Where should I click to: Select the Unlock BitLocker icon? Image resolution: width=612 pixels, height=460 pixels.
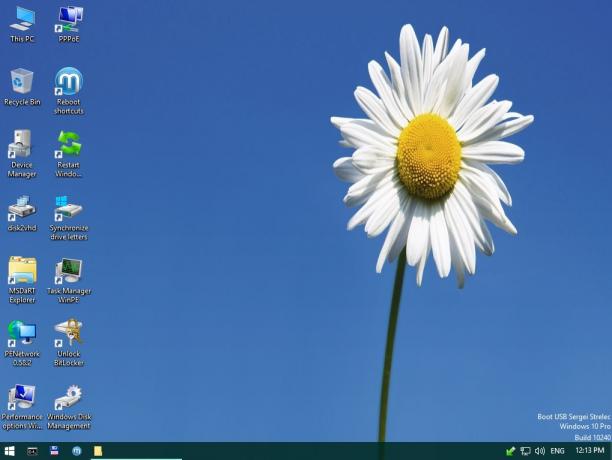pyautogui.click(x=69, y=343)
